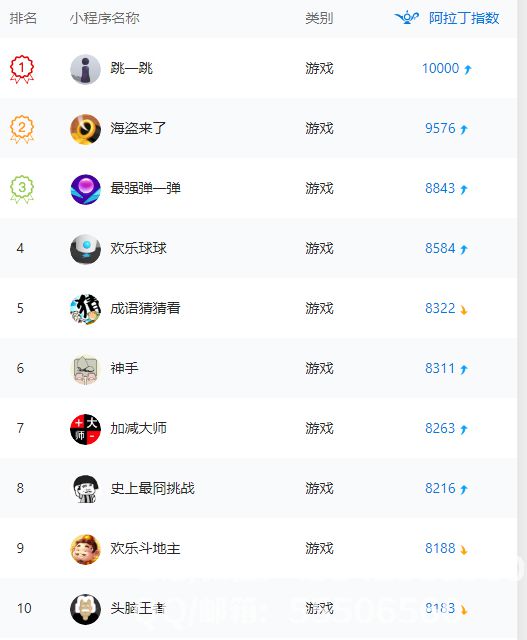The width and height of the screenshot is (527, 640).
Task: Open the 欢乐斗地主 name link
Action: (x=145, y=548)
